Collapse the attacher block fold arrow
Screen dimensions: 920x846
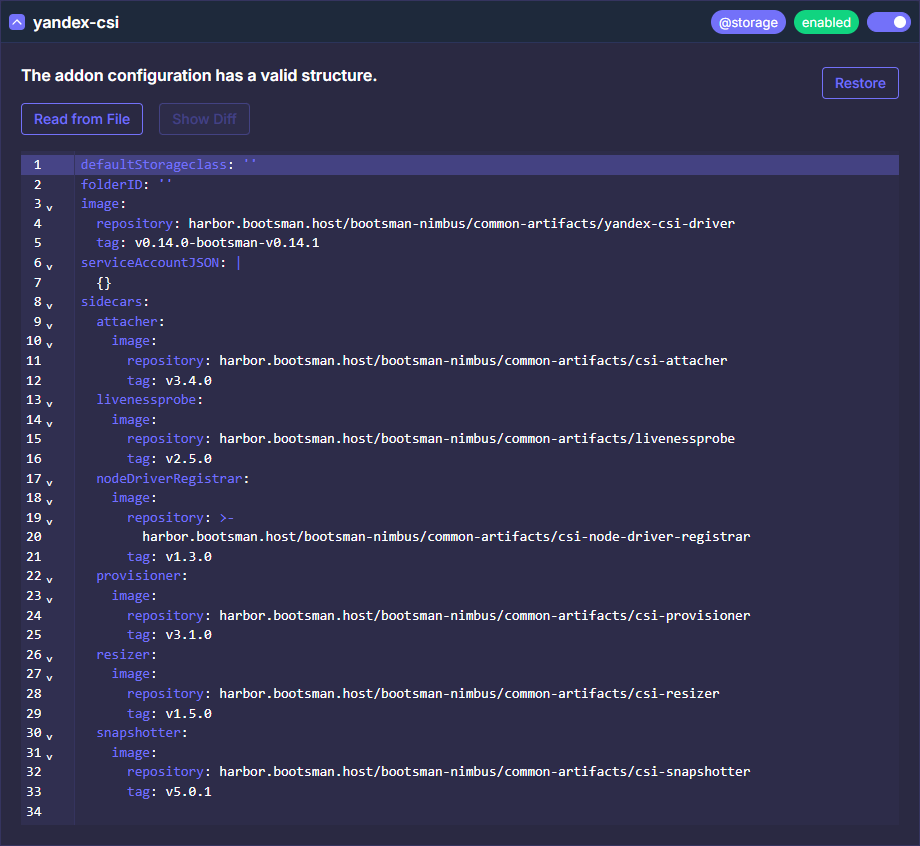click(50, 325)
